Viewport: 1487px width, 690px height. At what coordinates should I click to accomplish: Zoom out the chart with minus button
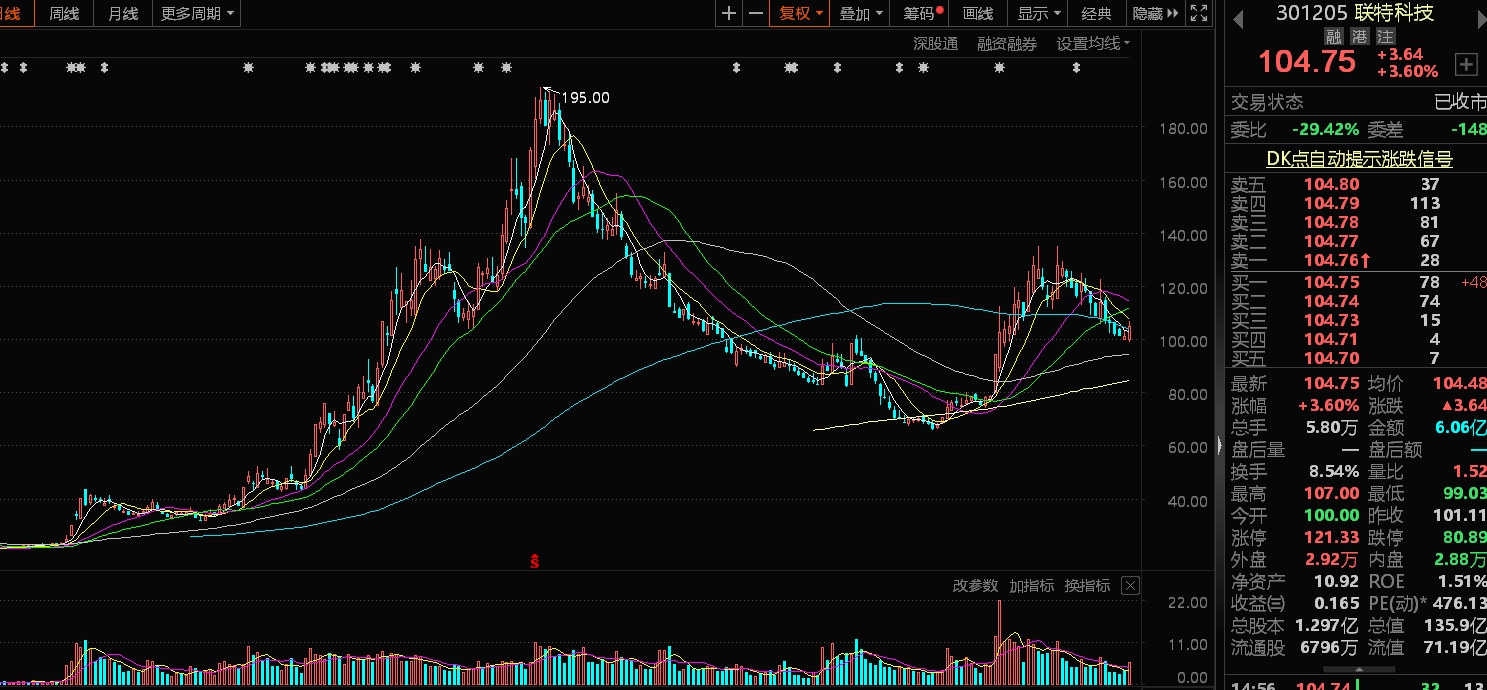click(x=755, y=13)
